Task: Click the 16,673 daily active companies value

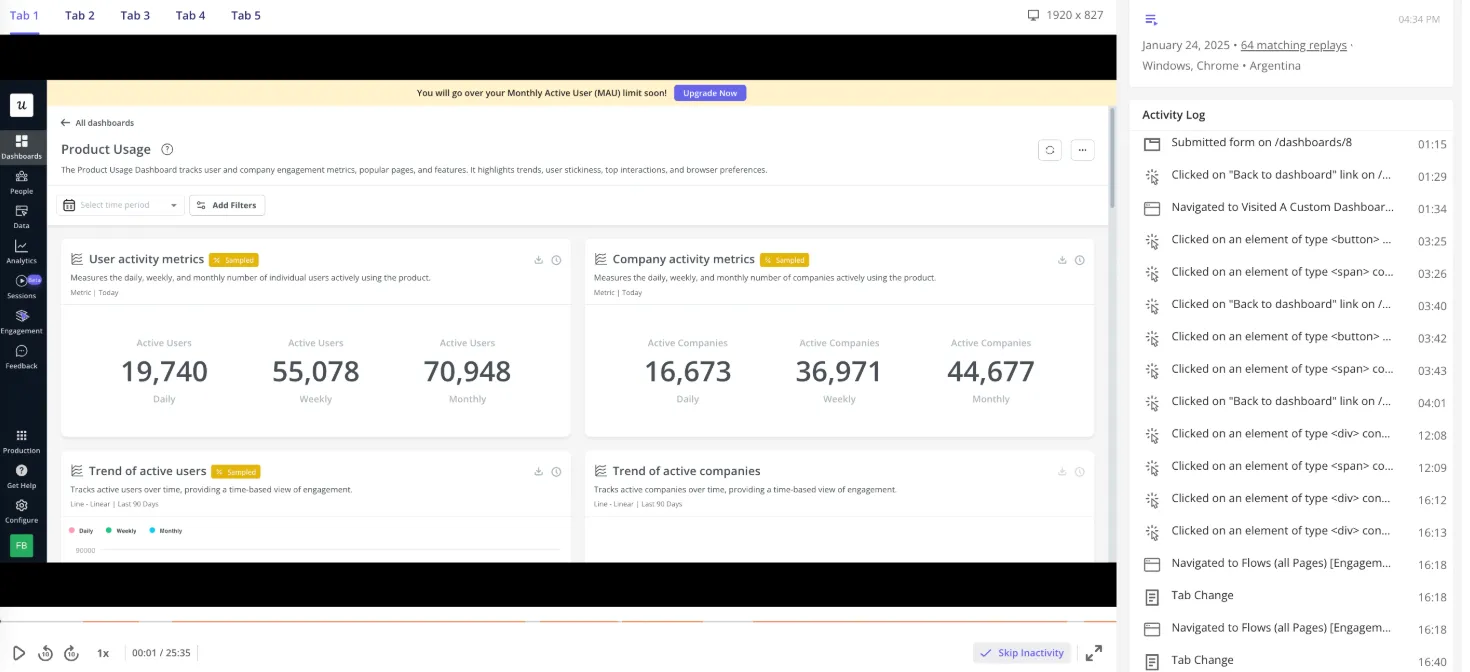Action: [688, 372]
